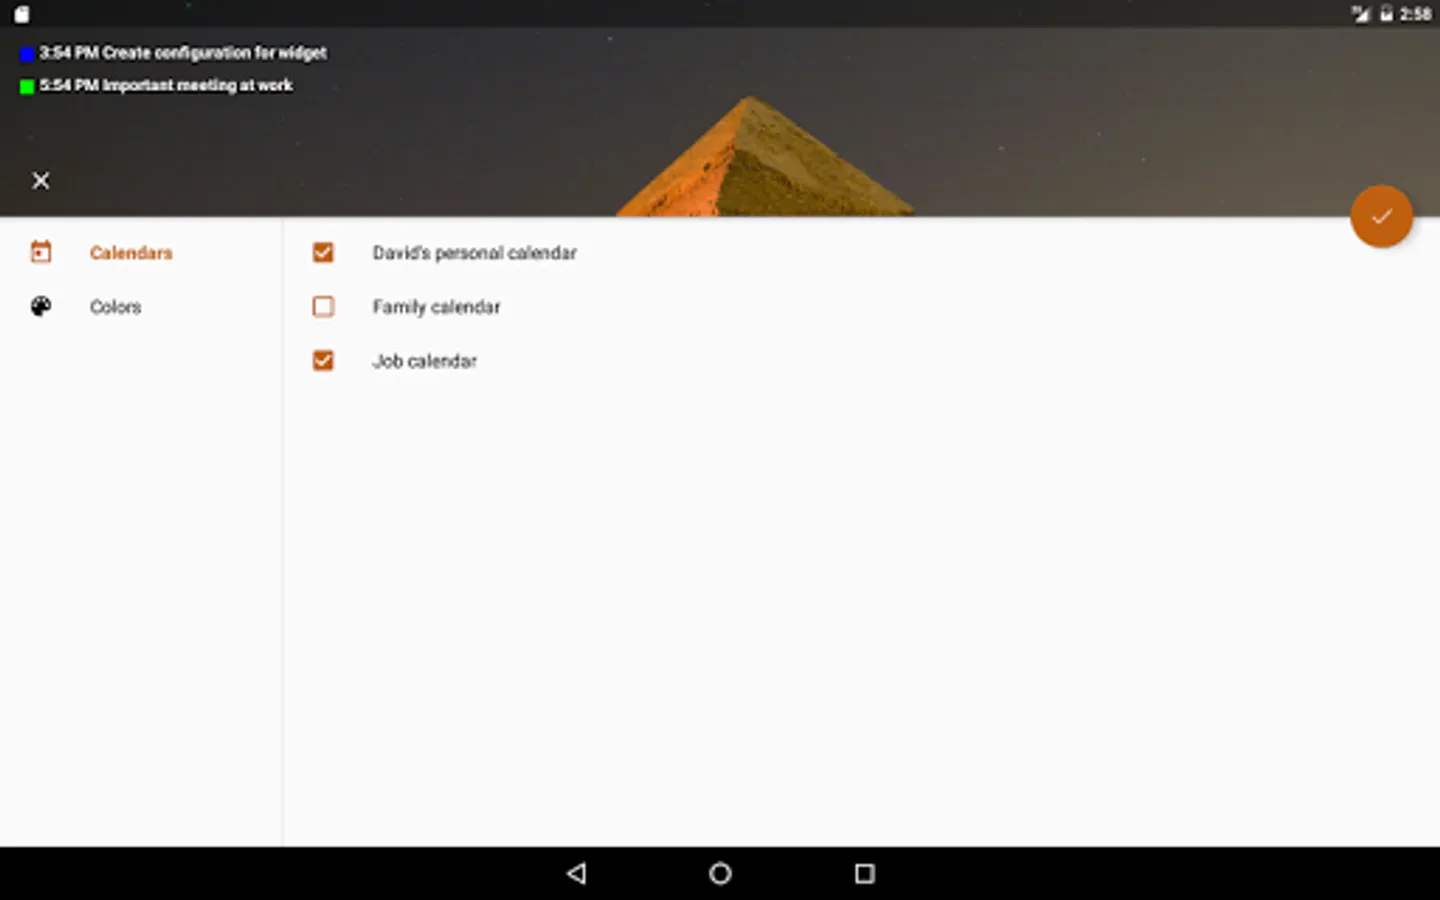Click the notification icon in the status bar

point(22,14)
